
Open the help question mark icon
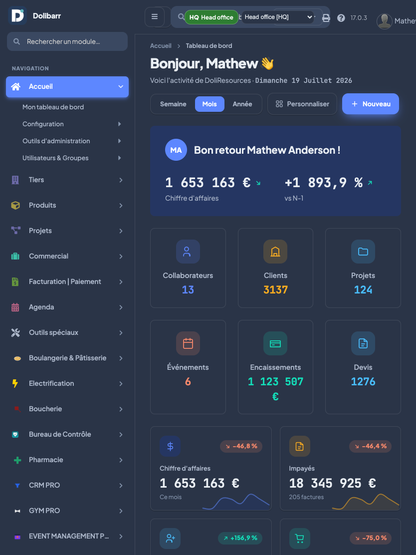(341, 18)
